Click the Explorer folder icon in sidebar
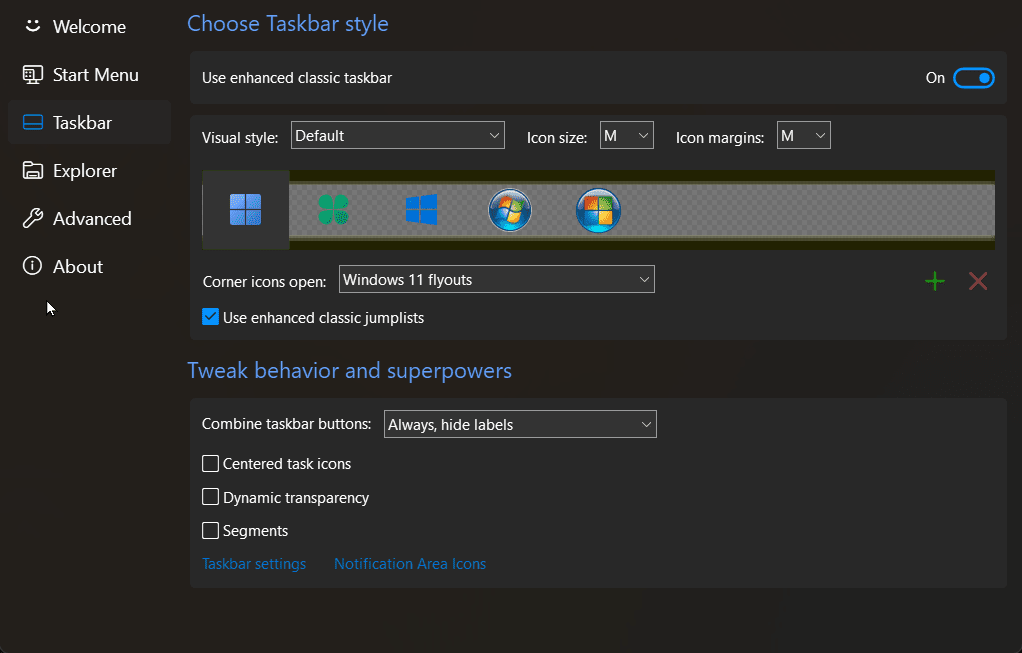 click(33, 170)
